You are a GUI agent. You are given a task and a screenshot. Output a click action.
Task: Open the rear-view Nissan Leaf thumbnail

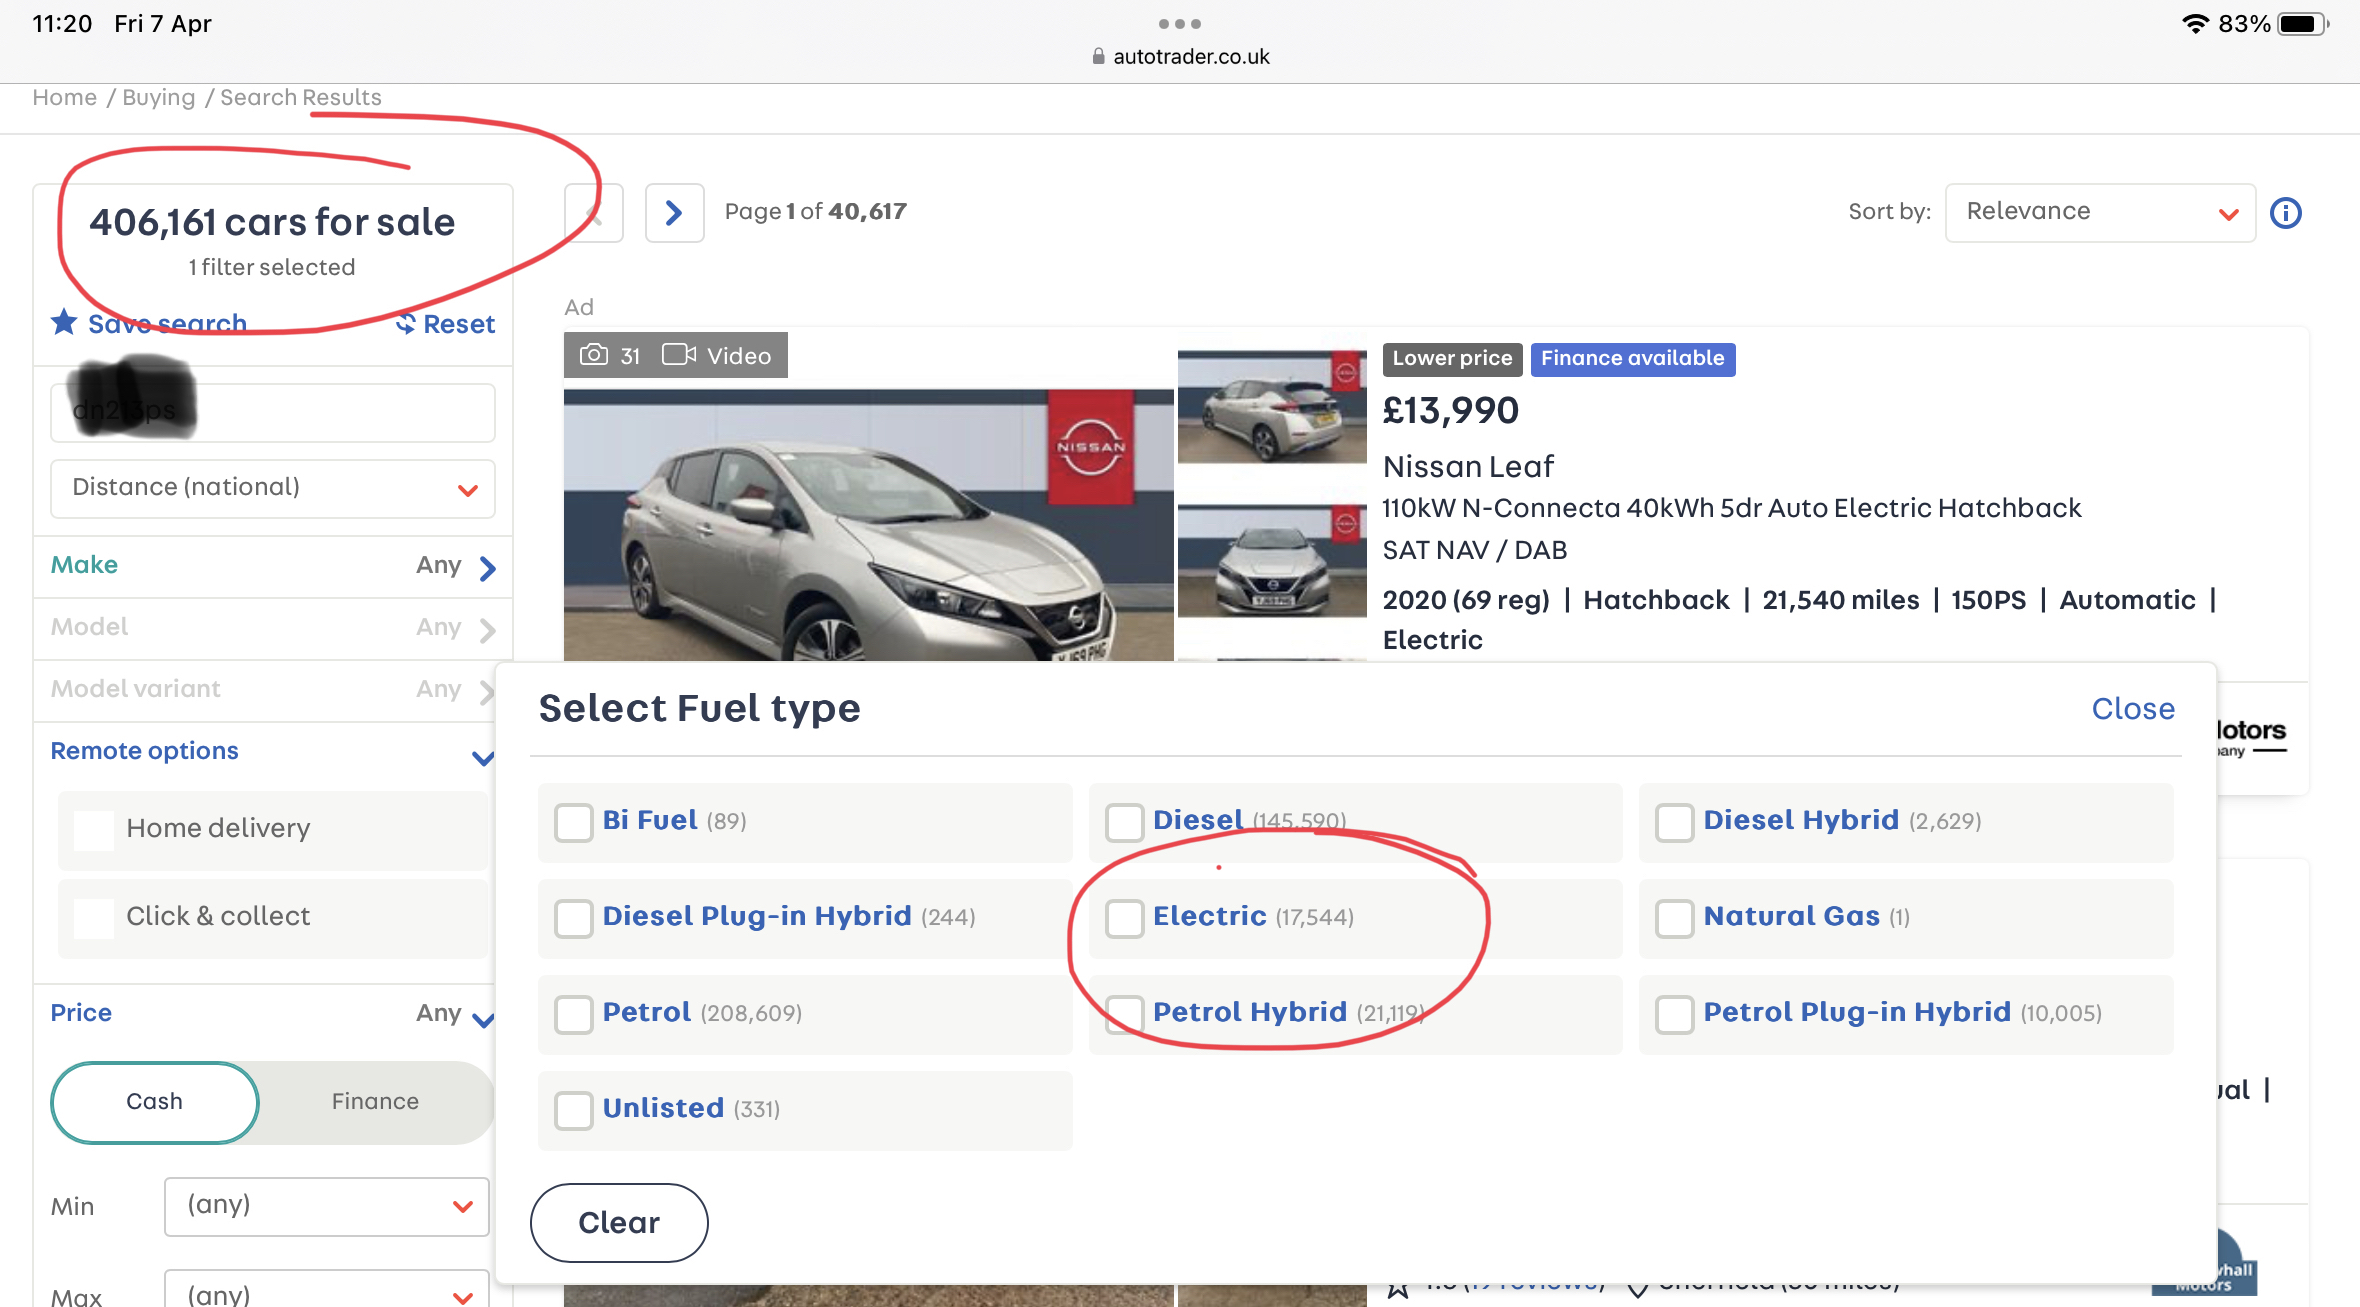(1272, 406)
